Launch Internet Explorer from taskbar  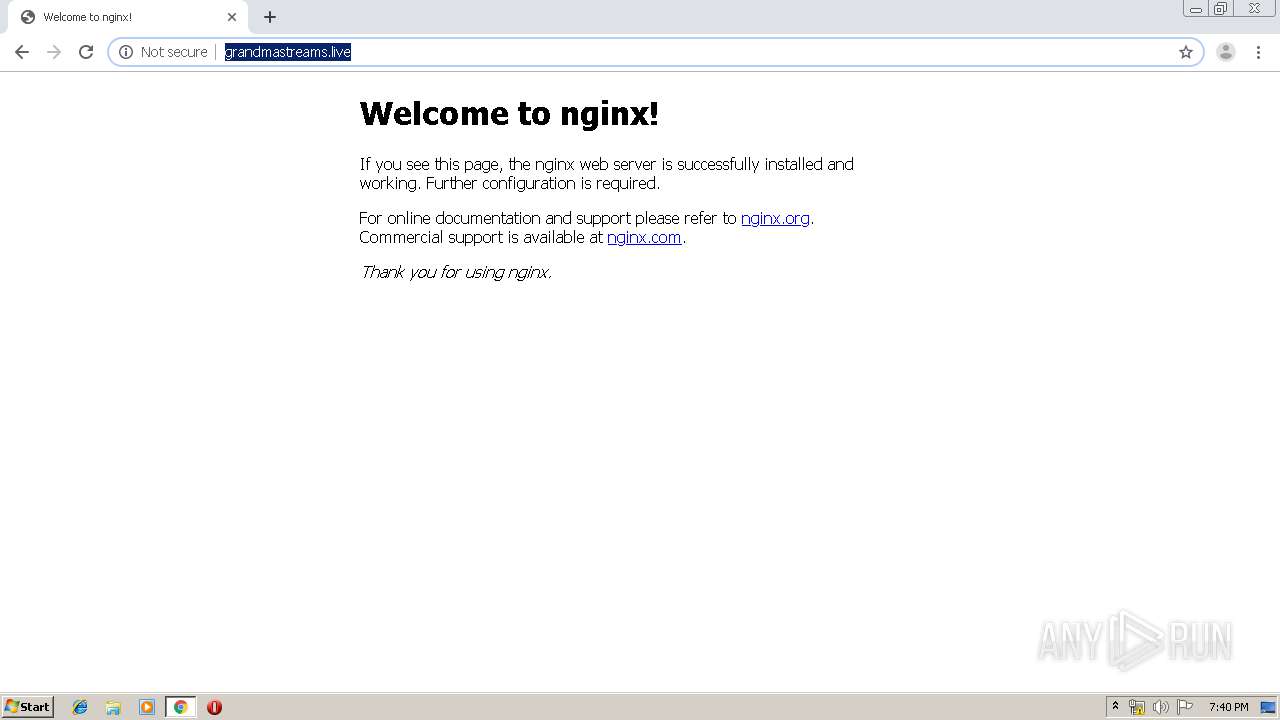[80, 707]
